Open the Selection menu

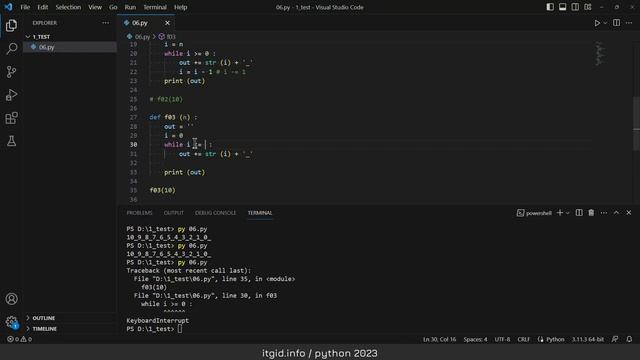pos(68,7)
